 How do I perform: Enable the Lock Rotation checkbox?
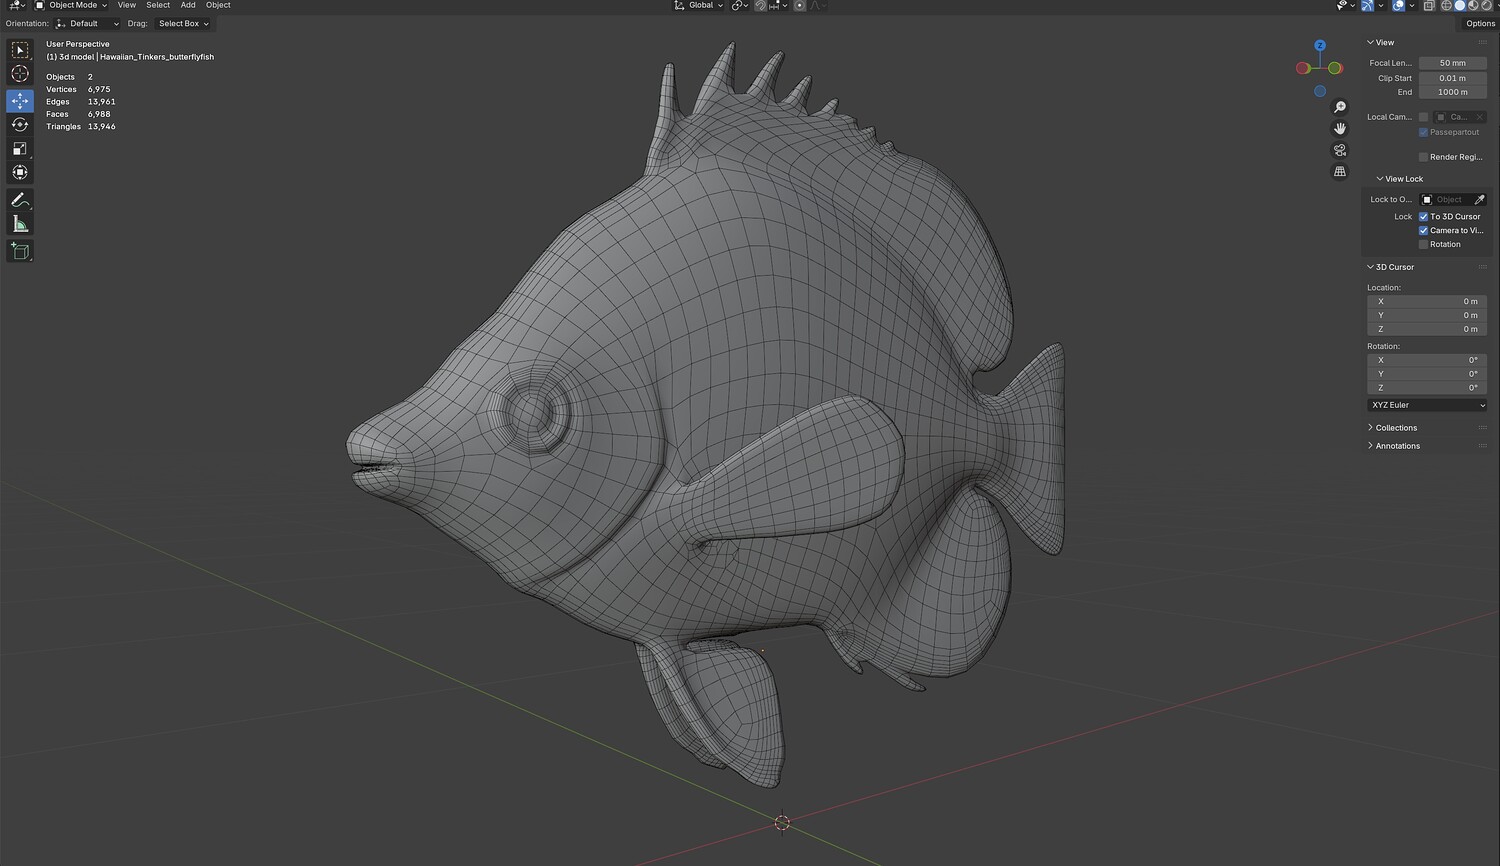(1423, 245)
